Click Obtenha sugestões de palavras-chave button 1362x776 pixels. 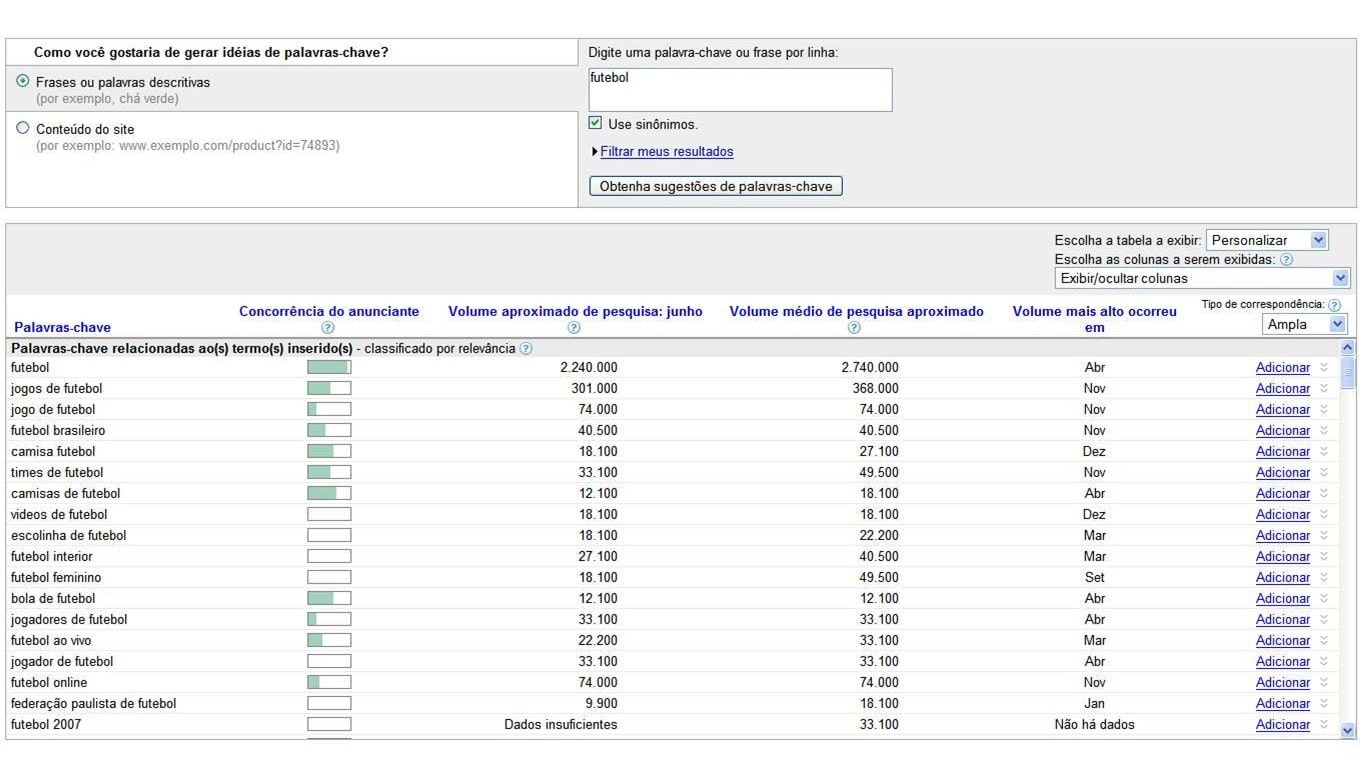(715, 186)
